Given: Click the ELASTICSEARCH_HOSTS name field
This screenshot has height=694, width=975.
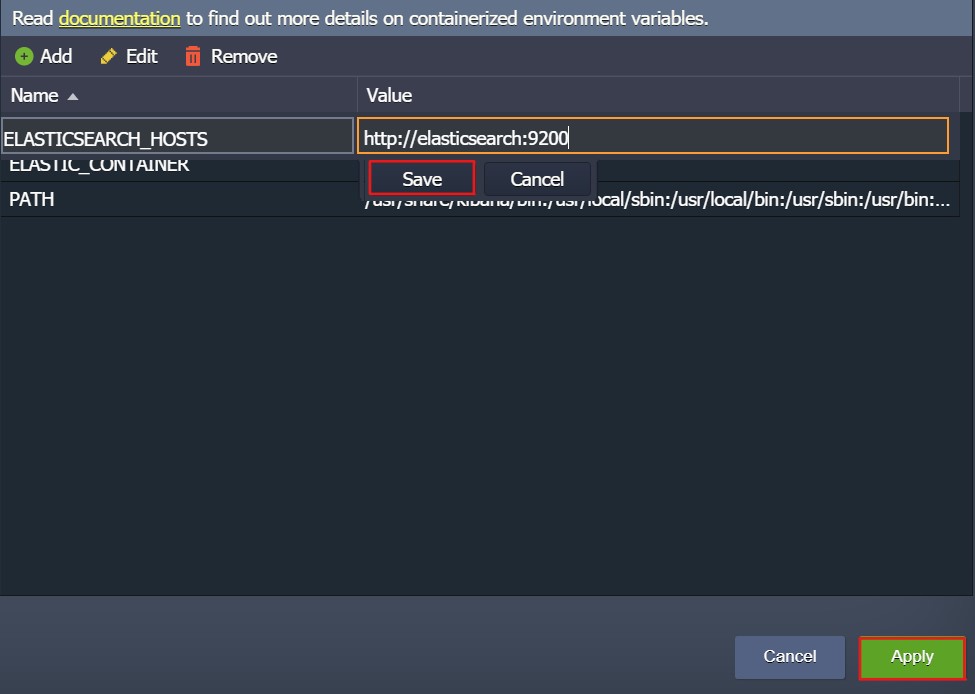Looking at the screenshot, I should click(177, 136).
